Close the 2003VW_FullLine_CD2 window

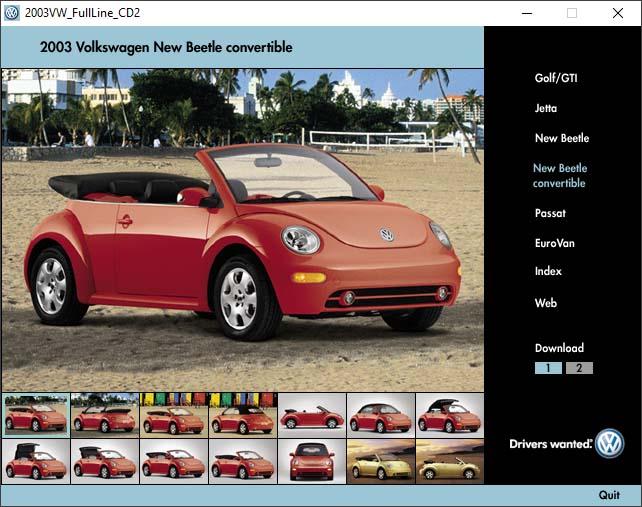coord(618,13)
